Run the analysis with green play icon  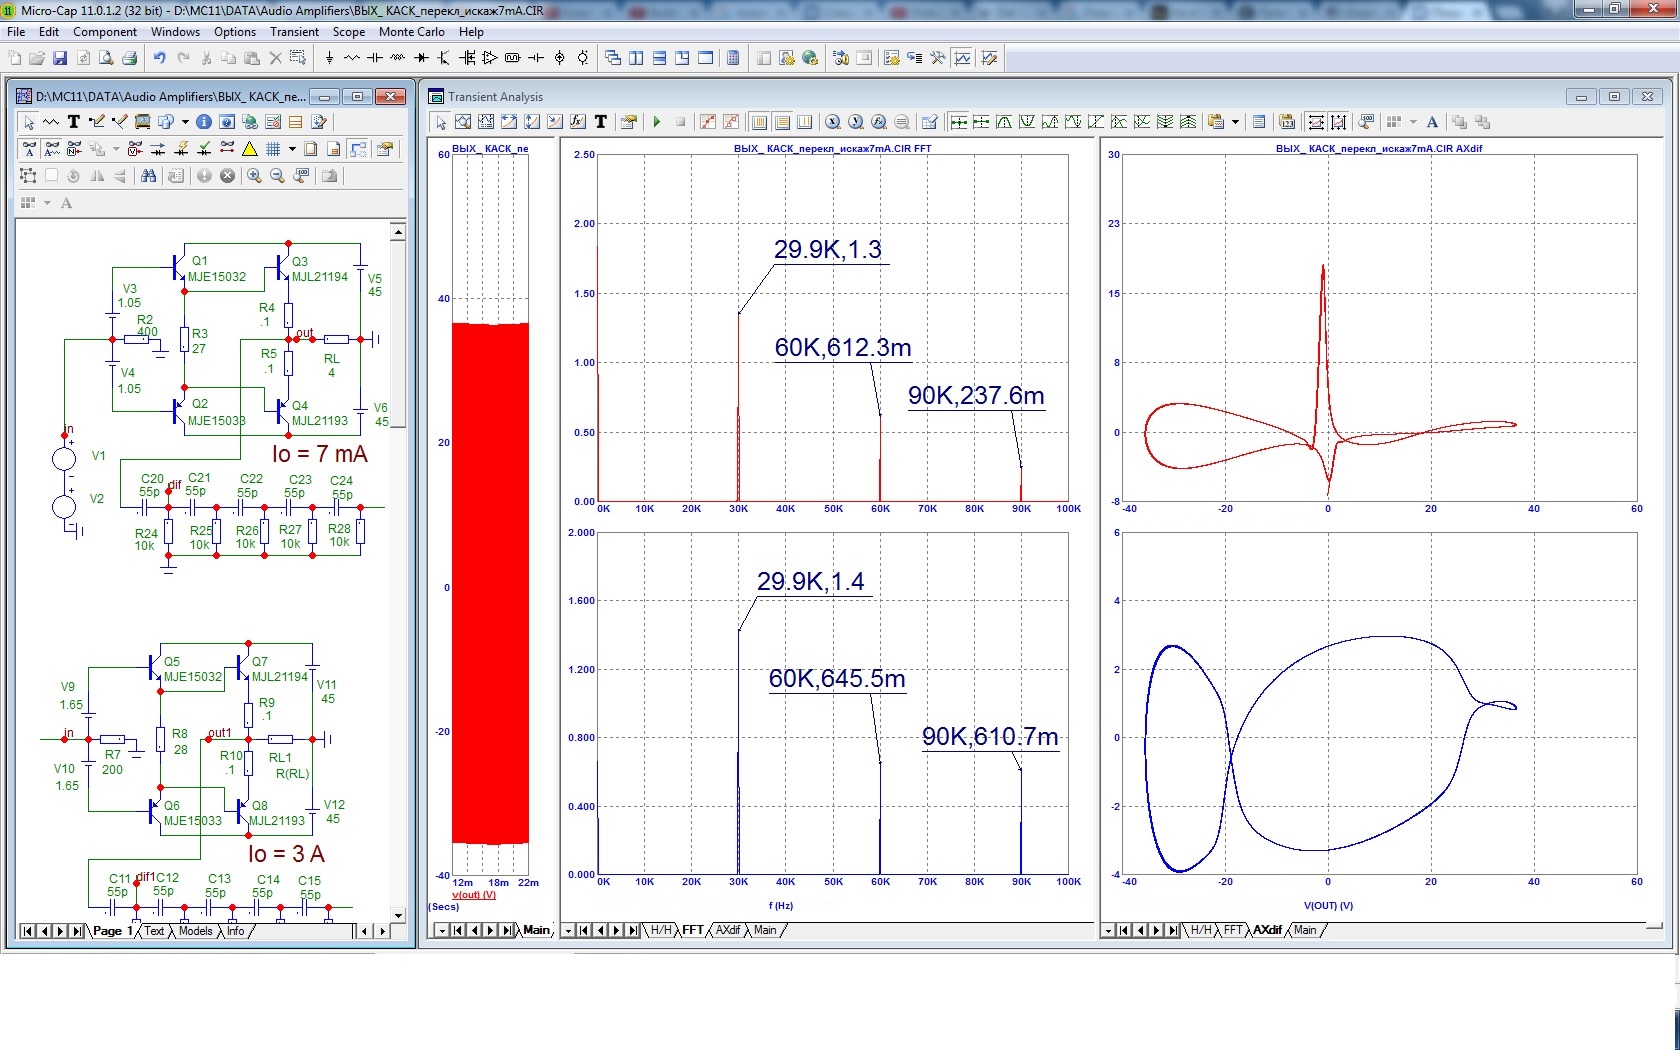point(657,122)
